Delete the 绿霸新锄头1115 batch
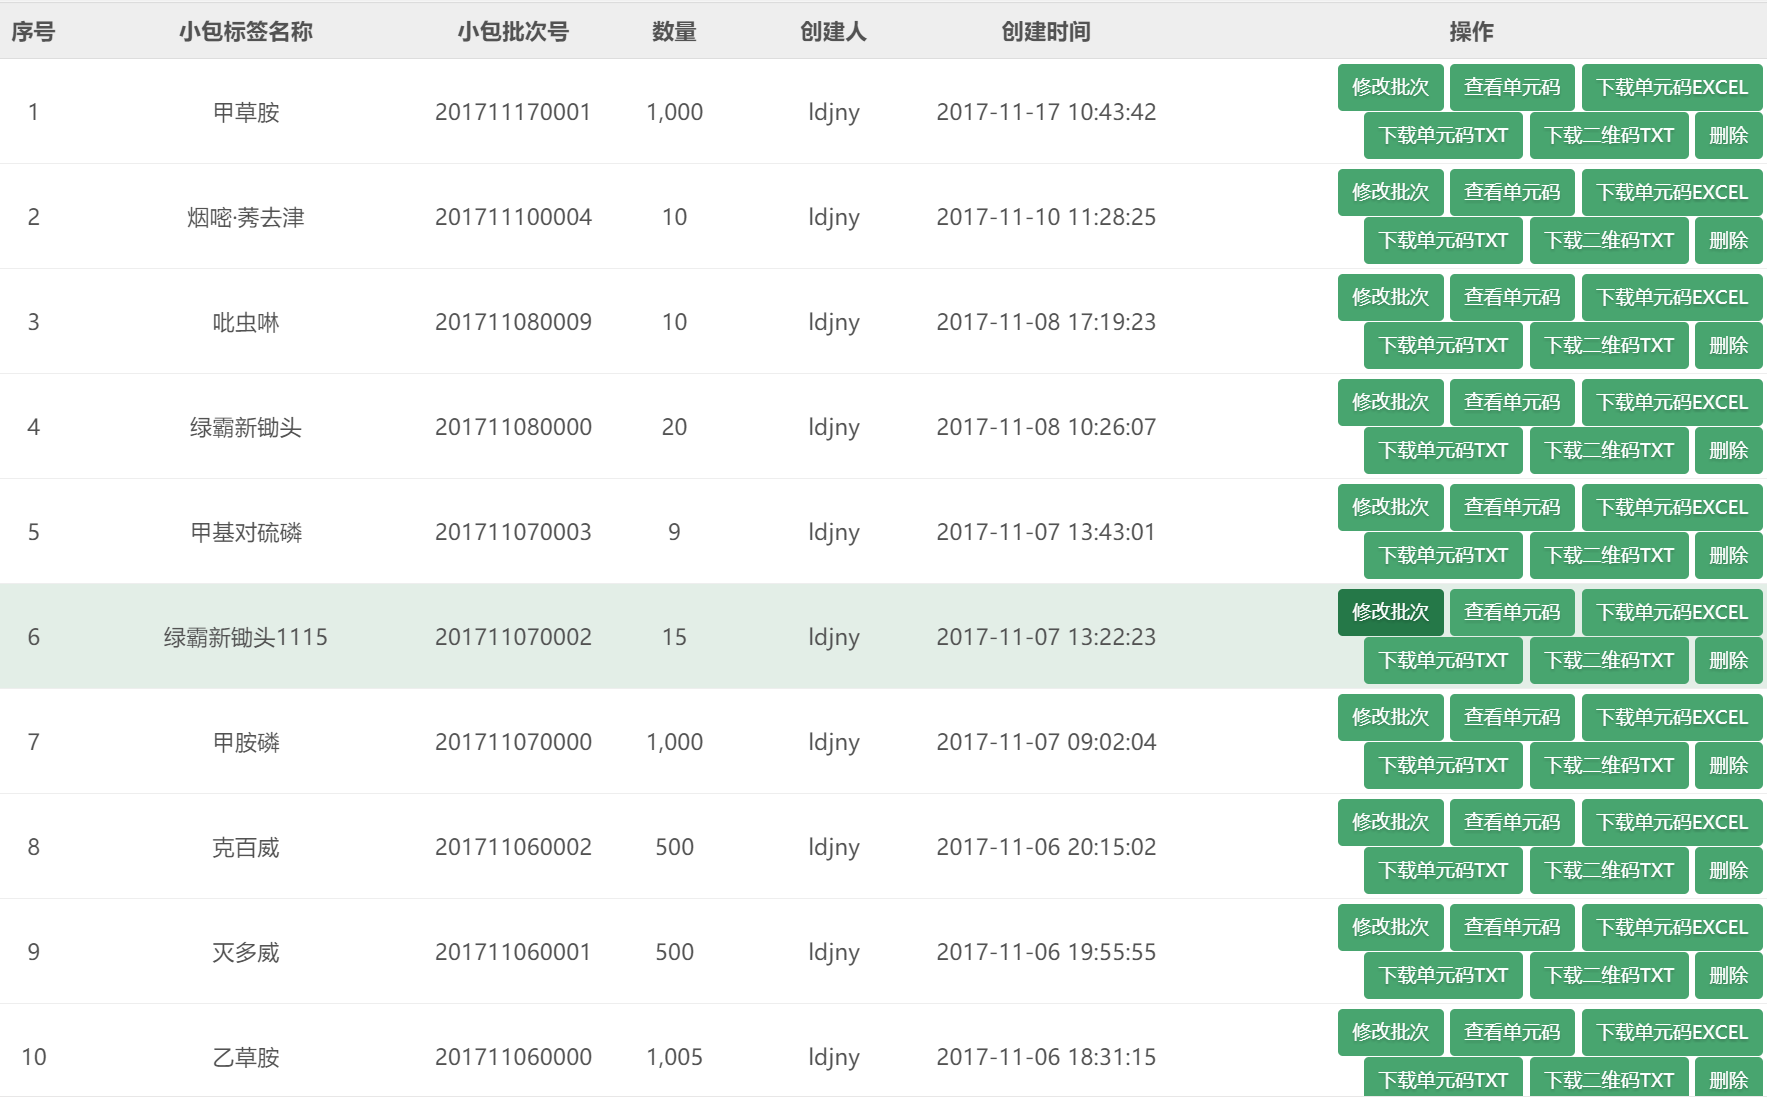Viewport: 1767px width, 1098px height. click(x=1728, y=660)
